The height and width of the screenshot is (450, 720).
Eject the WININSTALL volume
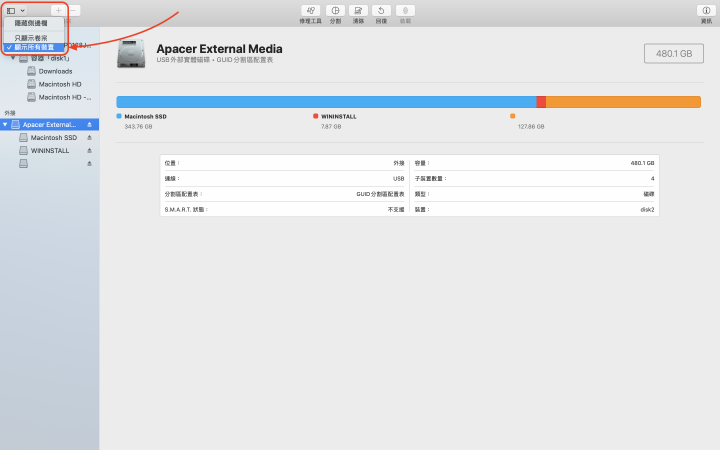coord(90,150)
